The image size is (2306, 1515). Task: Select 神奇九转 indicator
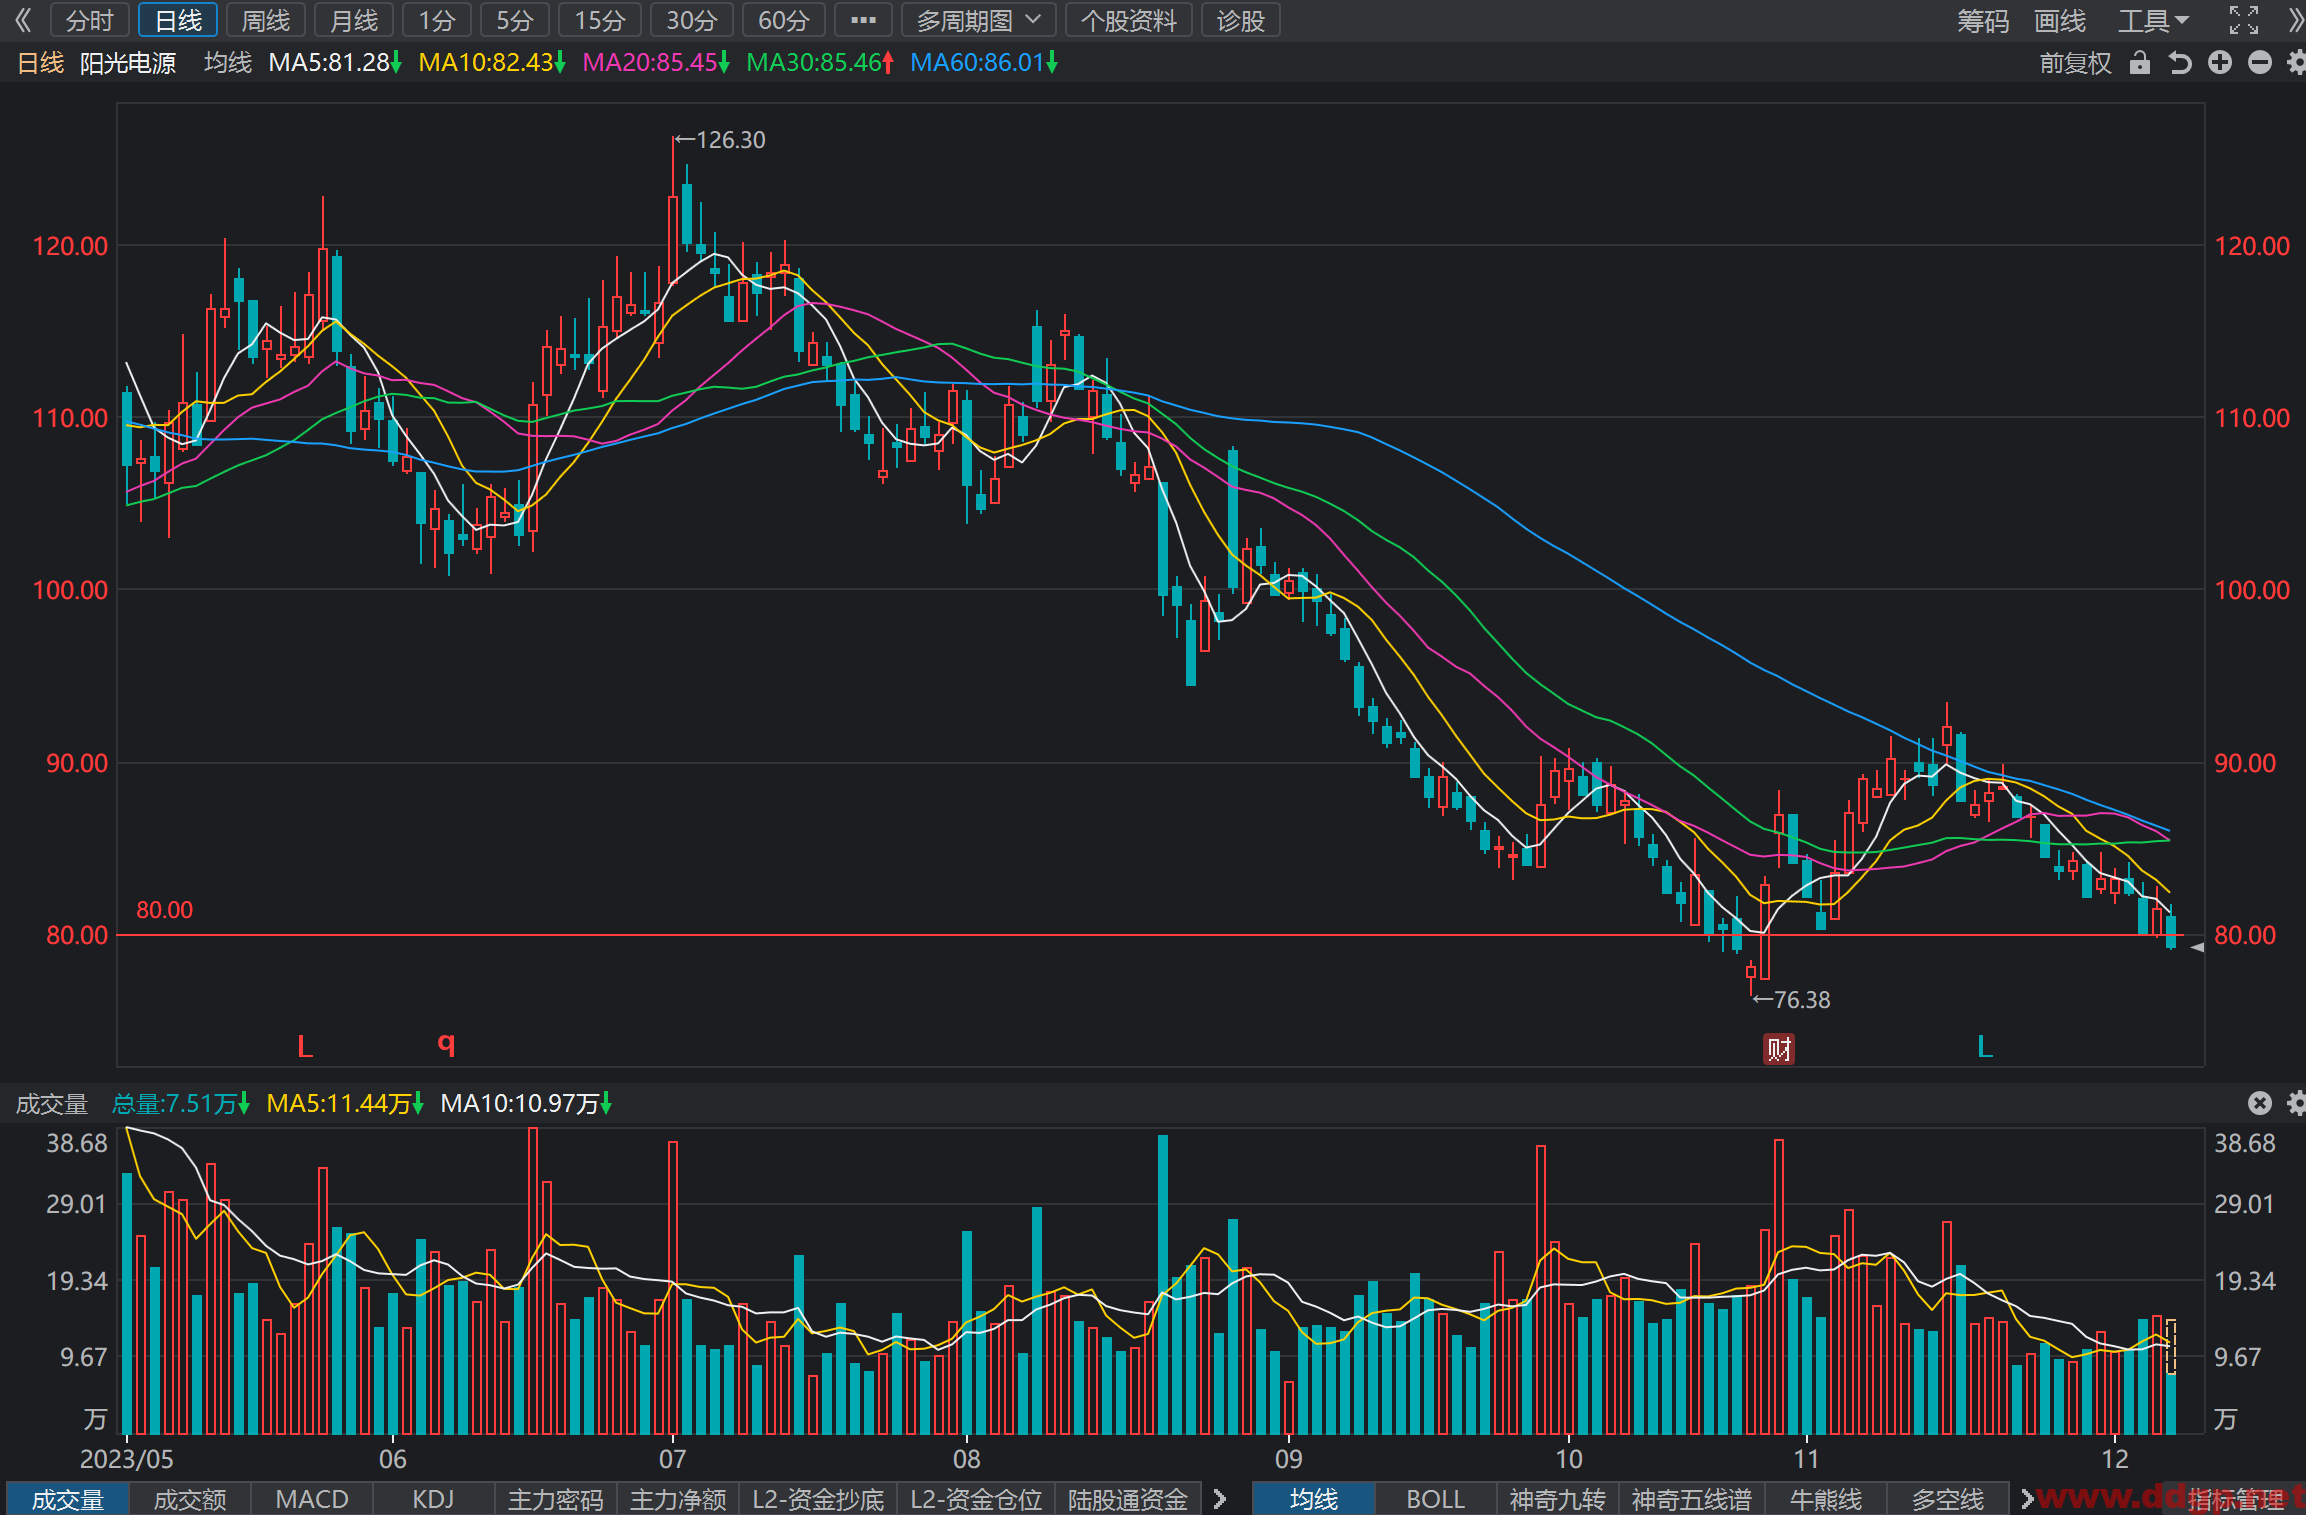tap(1557, 1499)
